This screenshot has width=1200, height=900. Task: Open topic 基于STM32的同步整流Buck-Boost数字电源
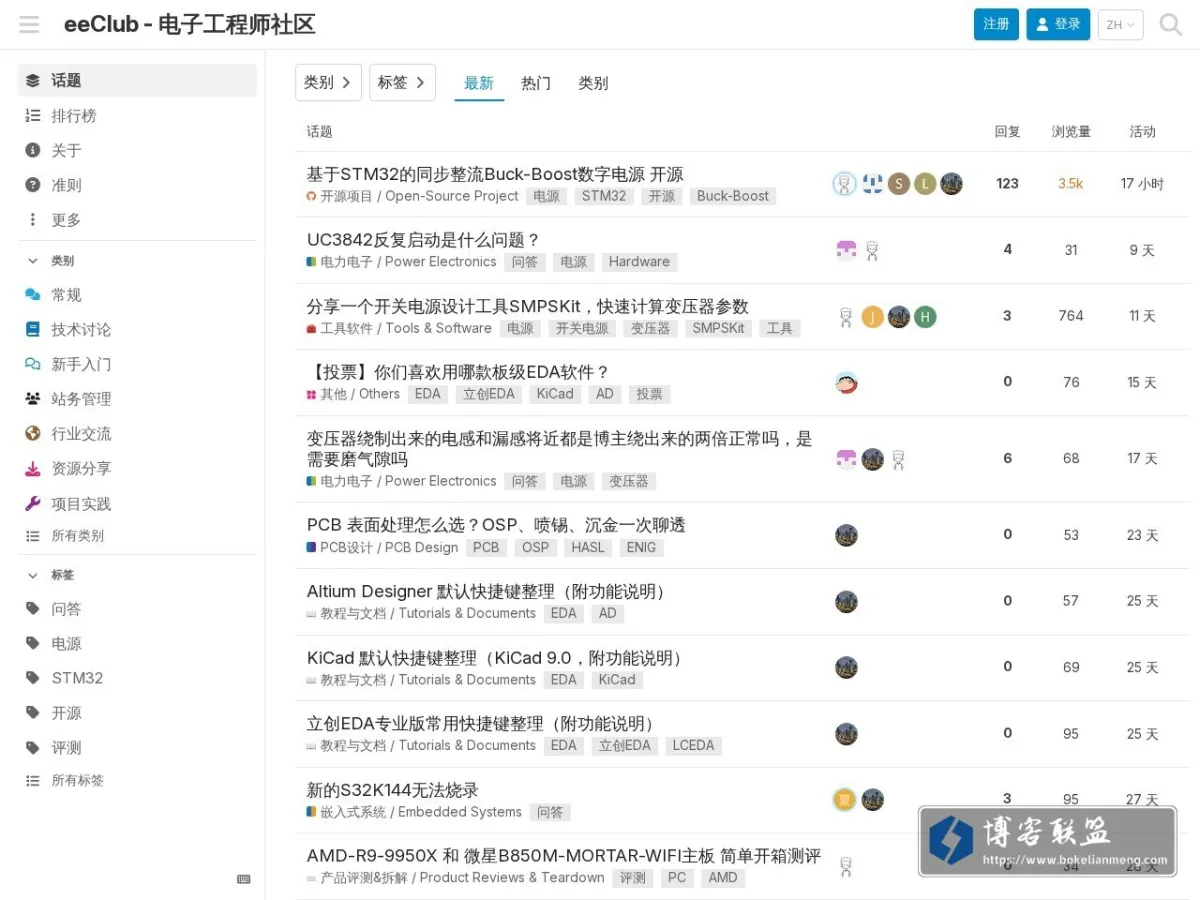pos(495,174)
